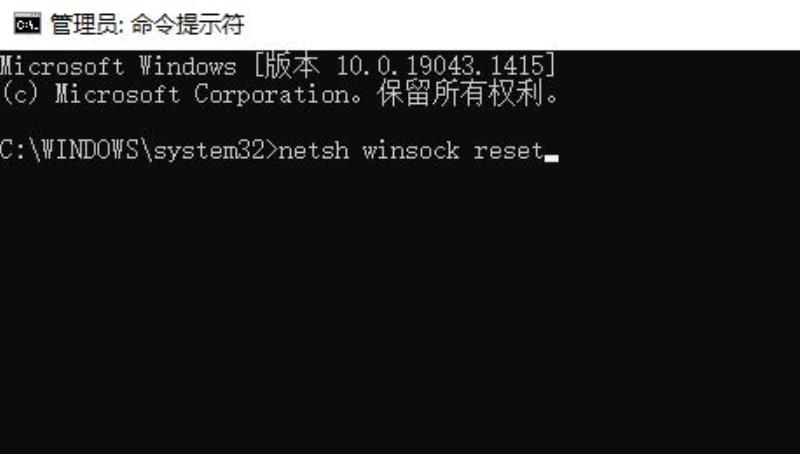
Task: Click the version number 10.0.19043.1415
Action: pos(440,67)
